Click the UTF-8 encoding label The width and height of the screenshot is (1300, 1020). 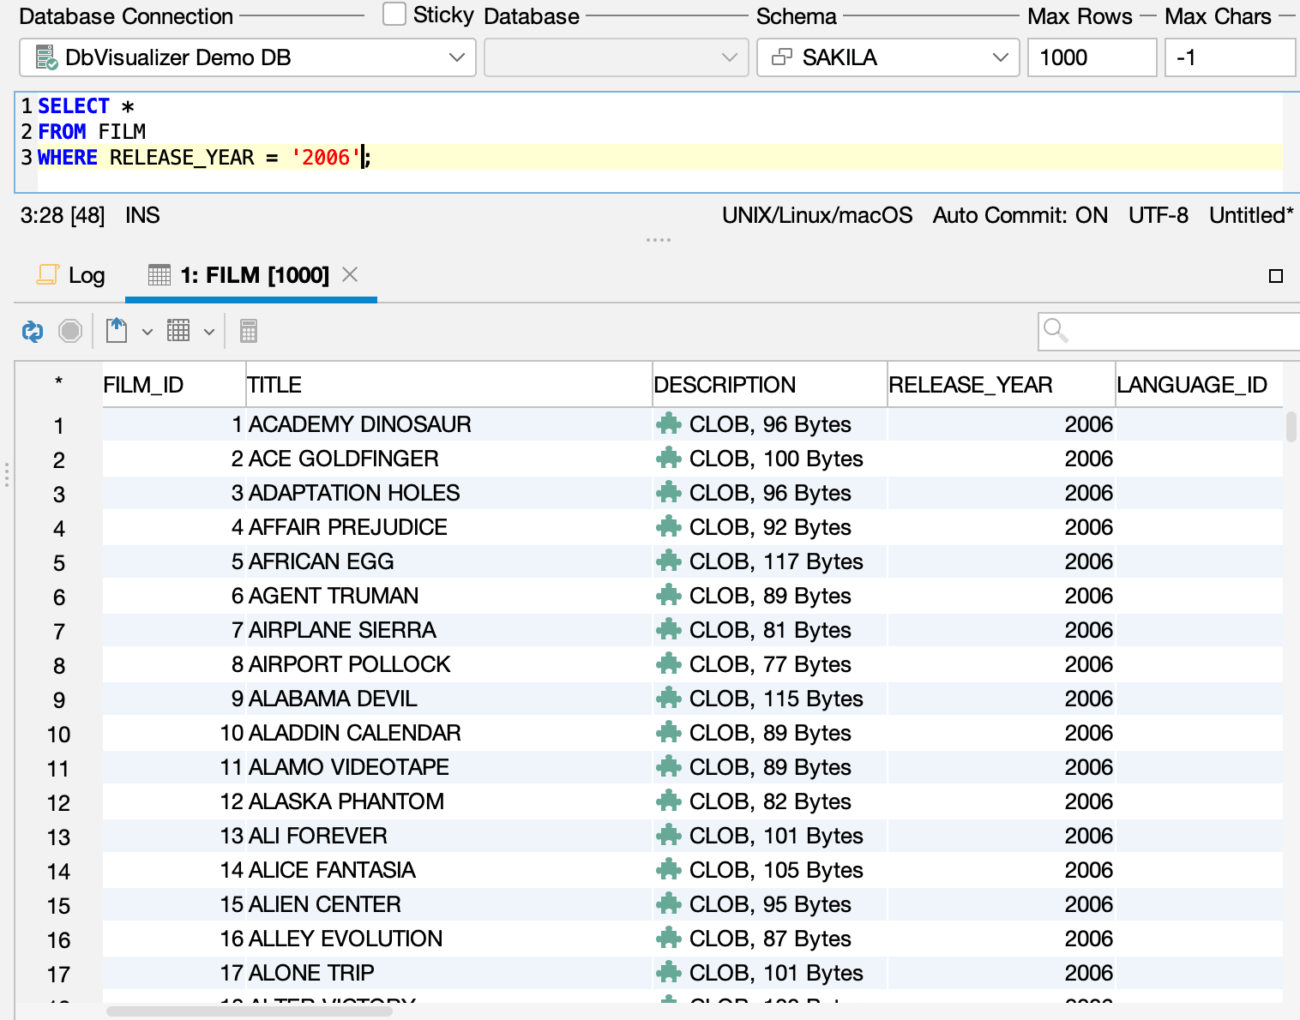pyautogui.click(x=1158, y=215)
